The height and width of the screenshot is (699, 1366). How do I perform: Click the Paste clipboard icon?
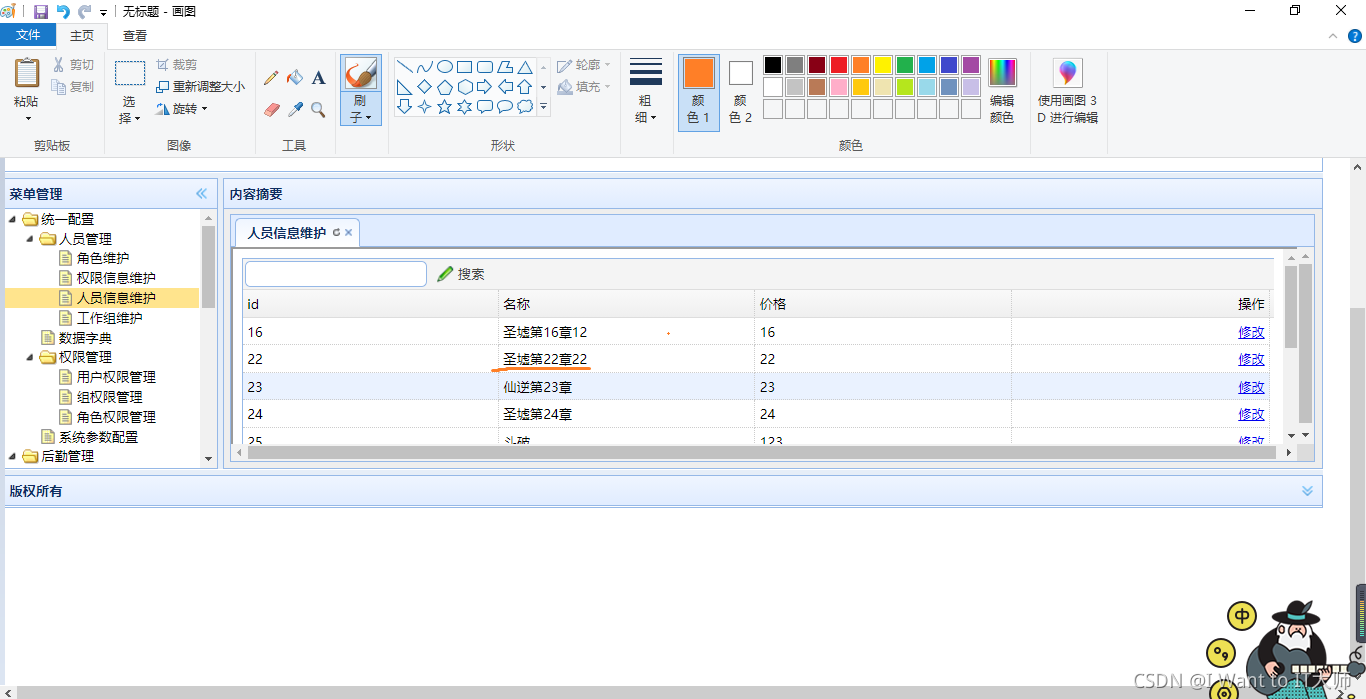[x=27, y=73]
